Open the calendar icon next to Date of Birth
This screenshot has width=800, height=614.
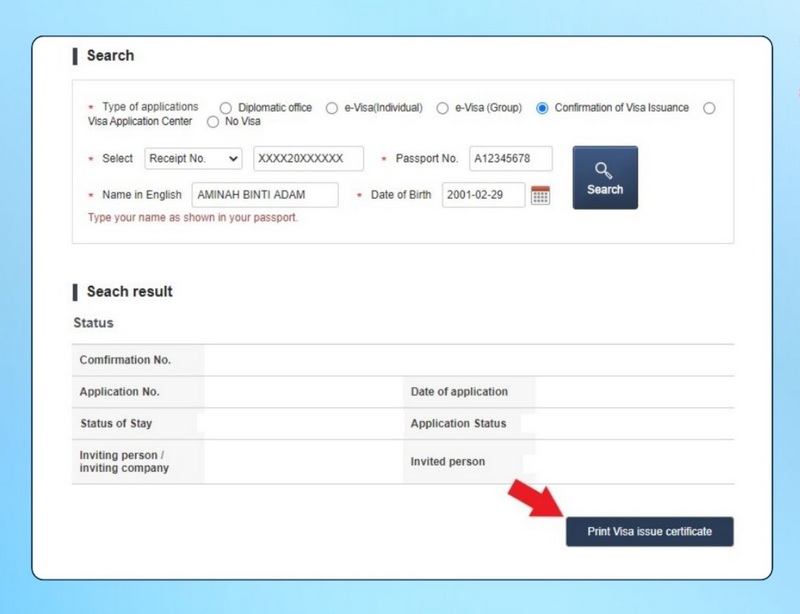542,195
